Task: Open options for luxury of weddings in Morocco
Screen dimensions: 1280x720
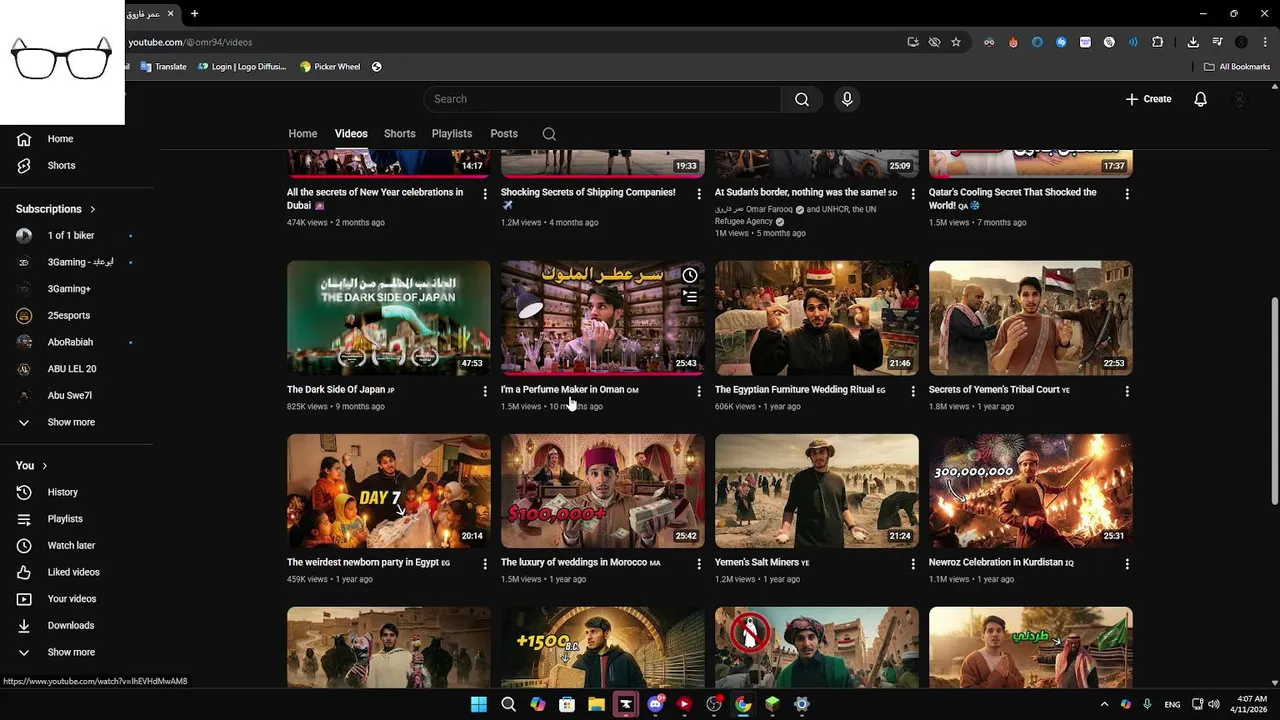Action: 699,564
